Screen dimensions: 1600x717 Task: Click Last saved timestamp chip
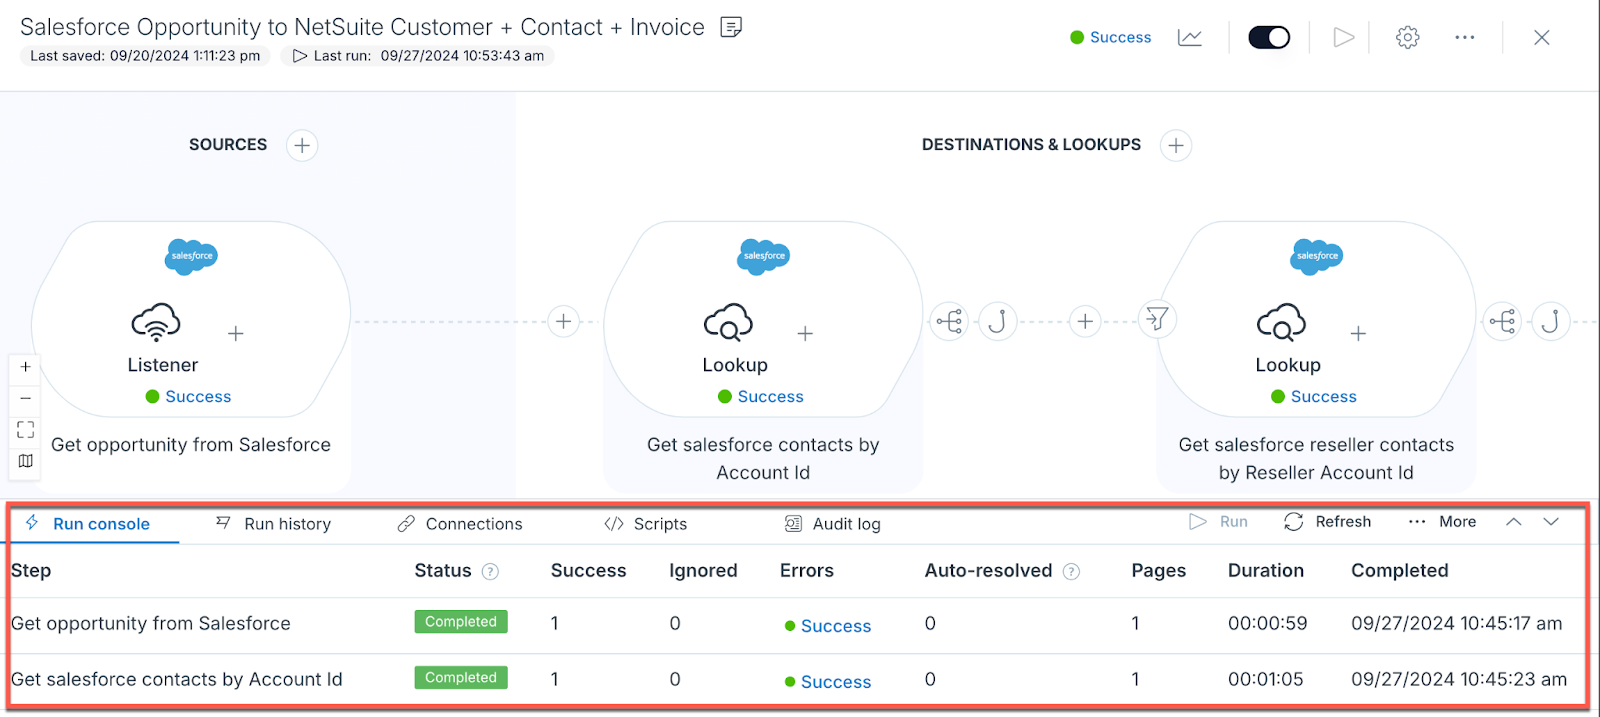[x=145, y=56]
